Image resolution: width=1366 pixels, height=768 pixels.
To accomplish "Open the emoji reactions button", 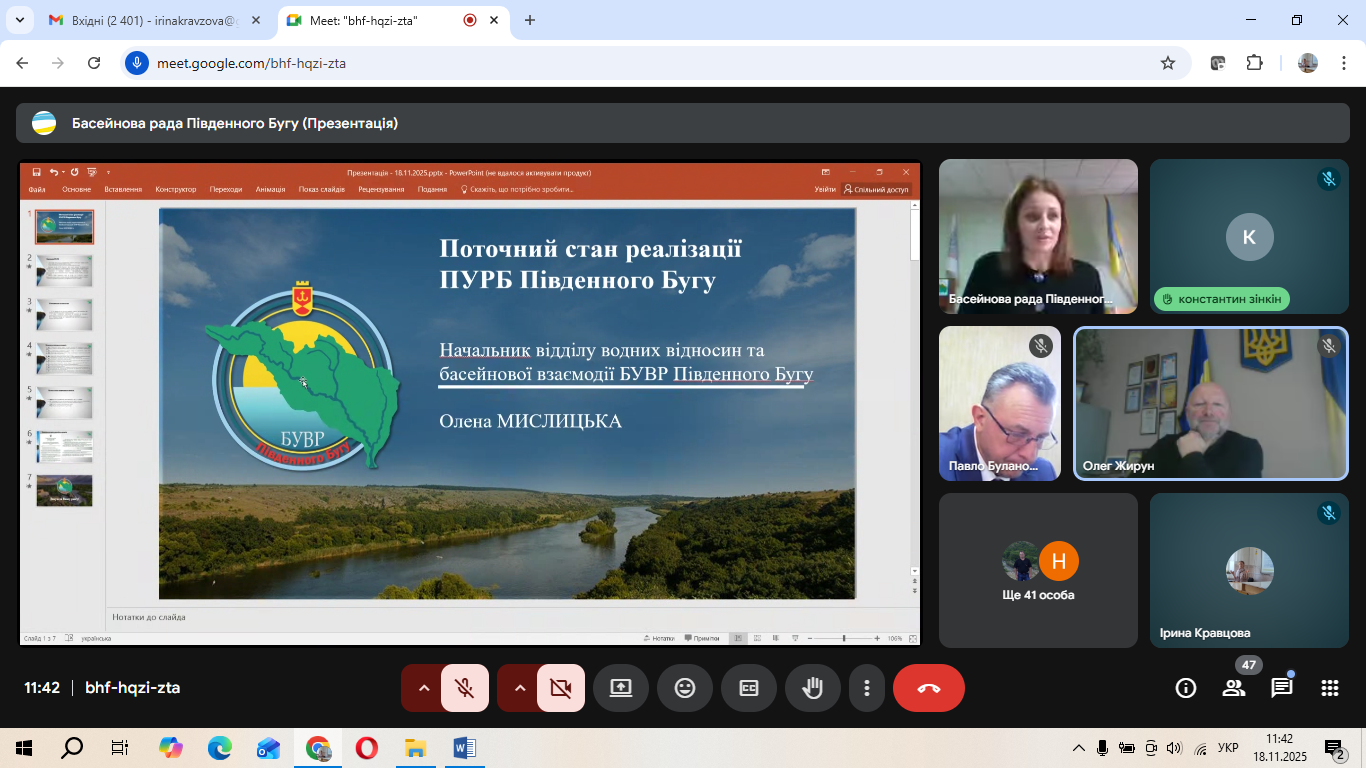I will [x=685, y=688].
